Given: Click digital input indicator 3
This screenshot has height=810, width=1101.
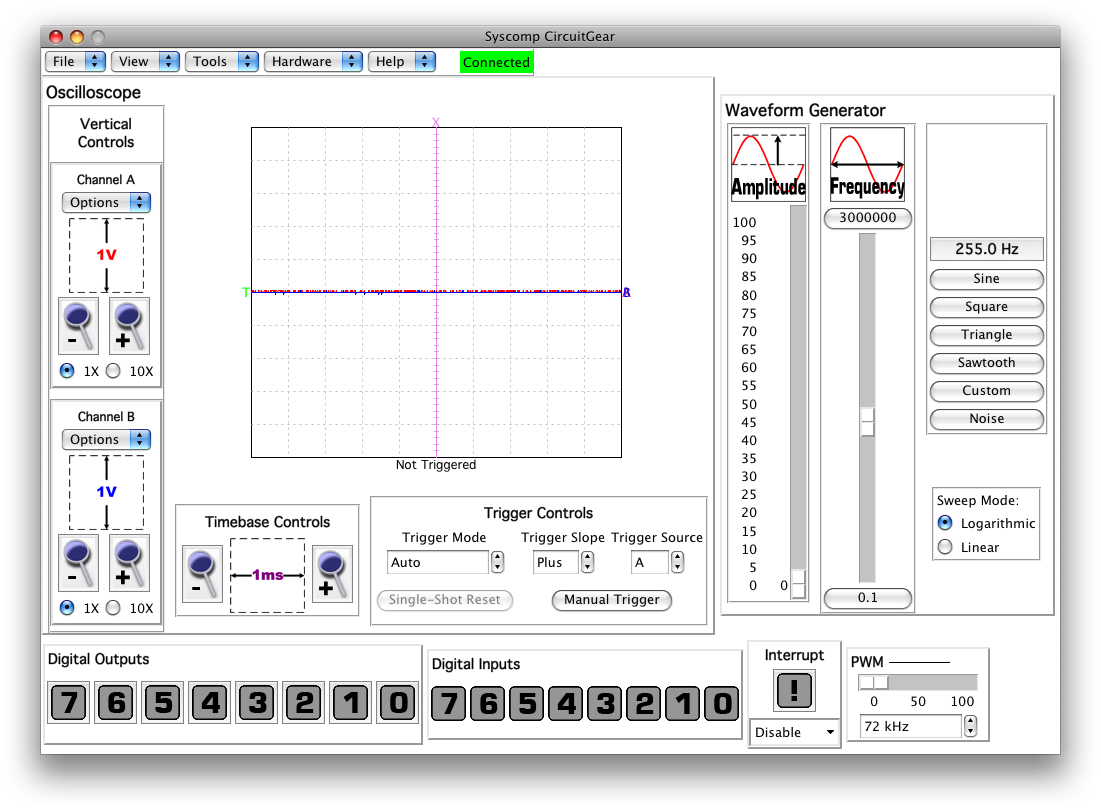Looking at the screenshot, I should click(x=605, y=704).
